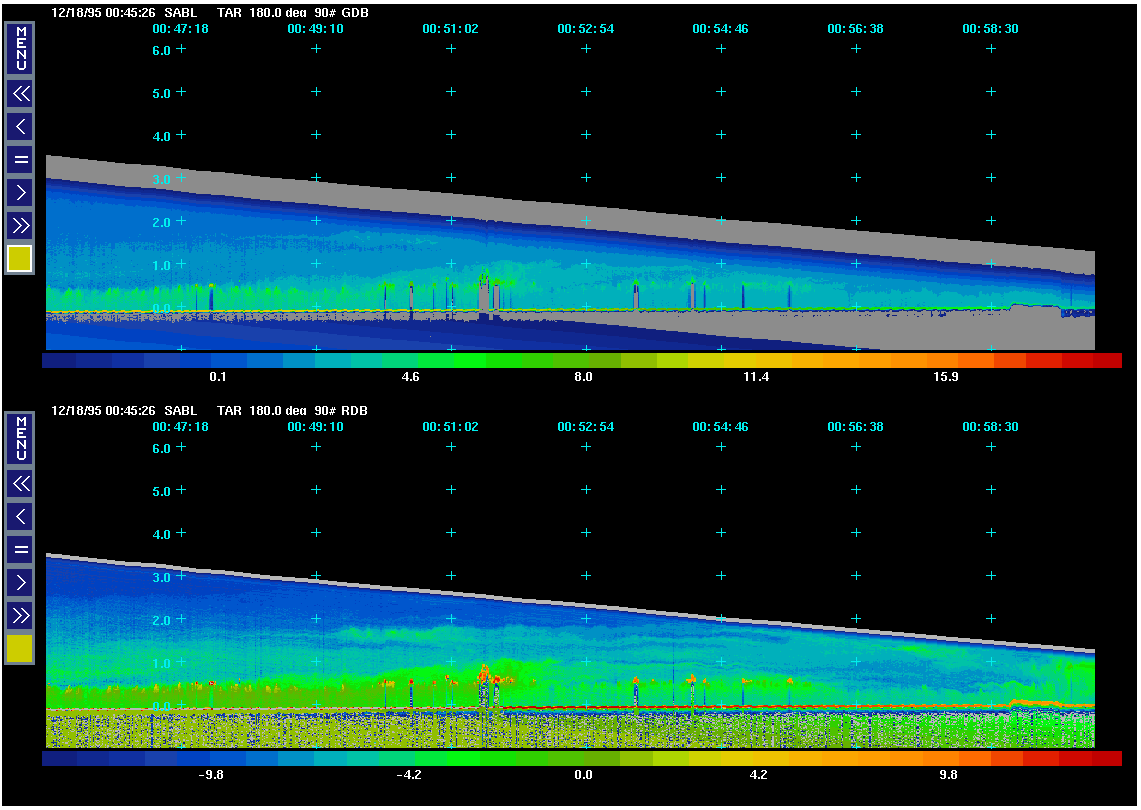Click the 6.0 altitude label in the GDB plot
The image size is (1141, 810).
coord(161,50)
